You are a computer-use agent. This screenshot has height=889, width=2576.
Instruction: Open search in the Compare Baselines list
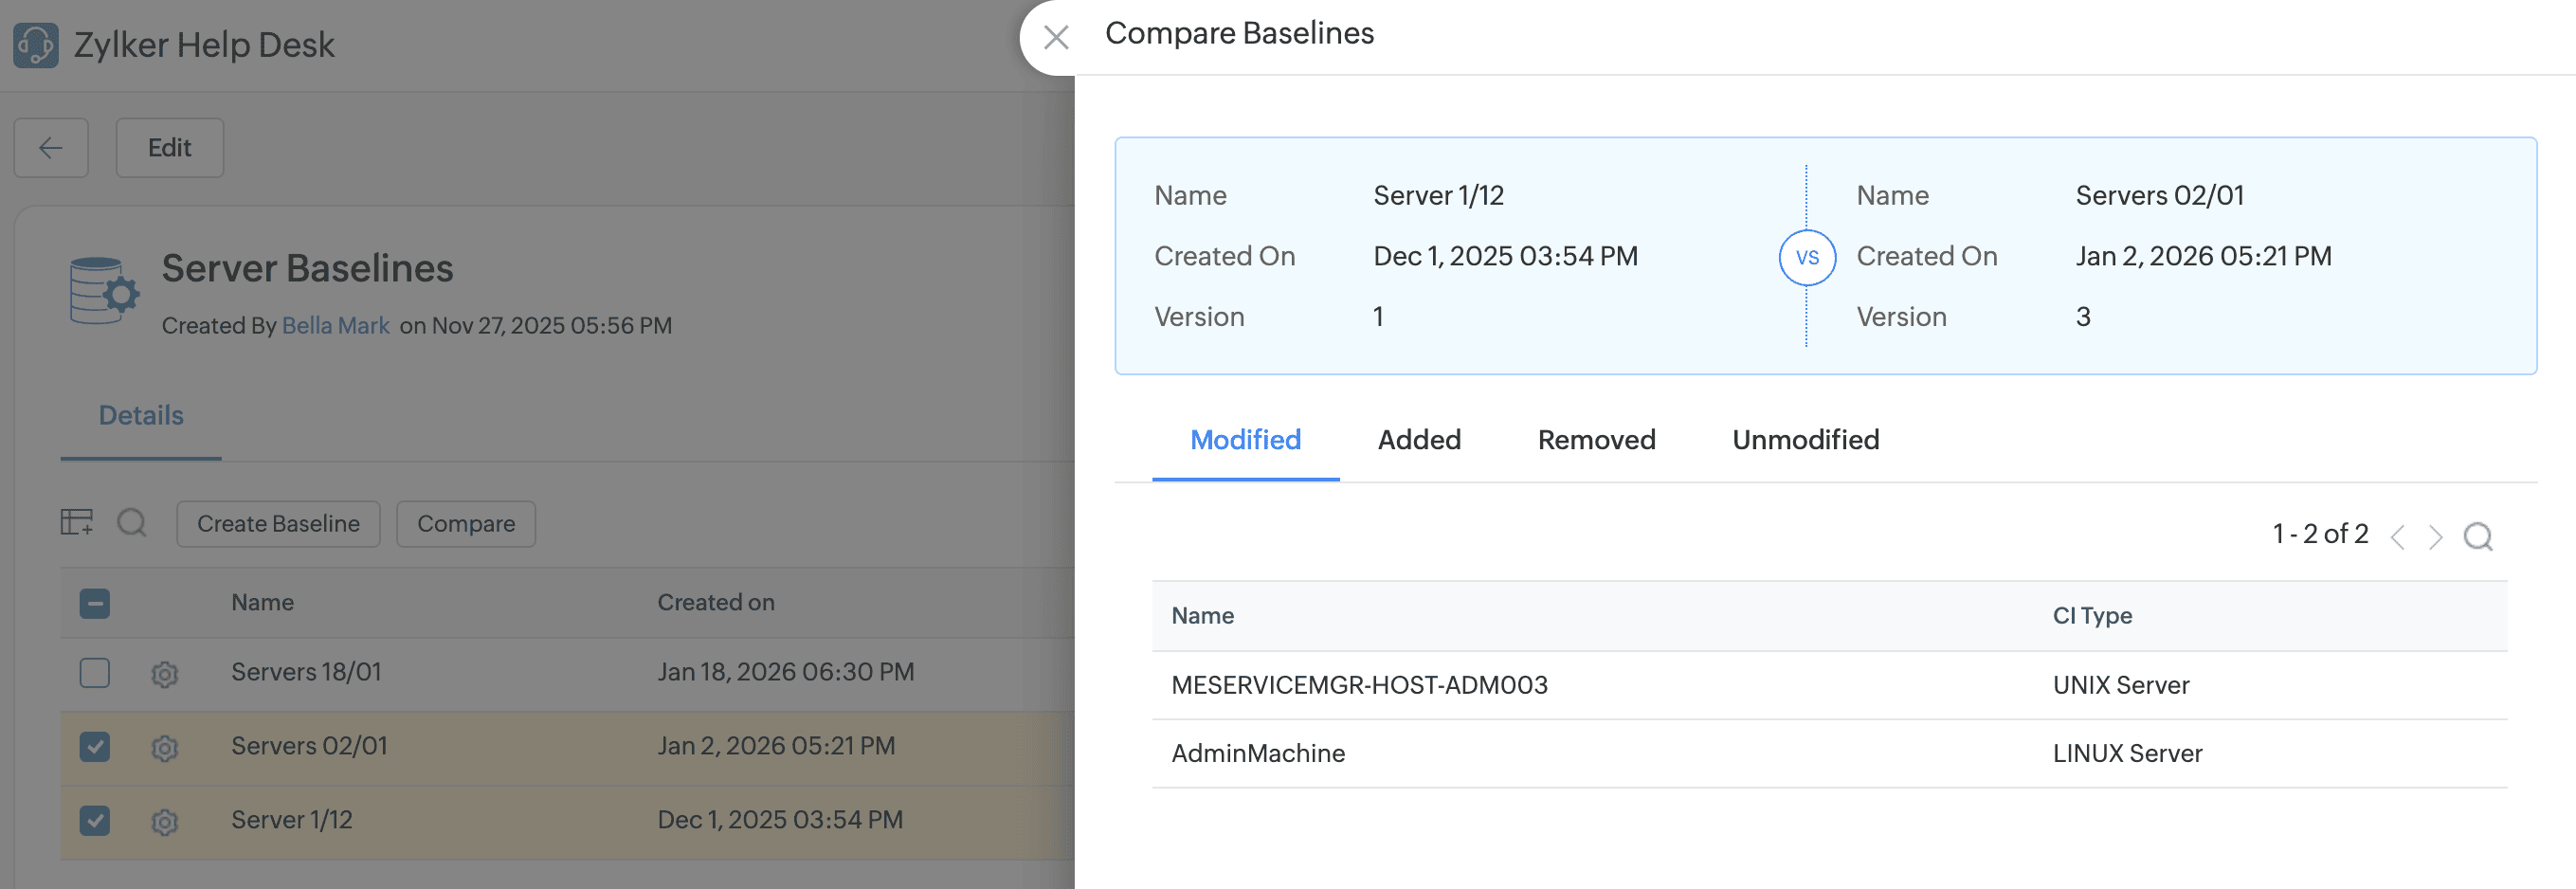(x=2477, y=536)
